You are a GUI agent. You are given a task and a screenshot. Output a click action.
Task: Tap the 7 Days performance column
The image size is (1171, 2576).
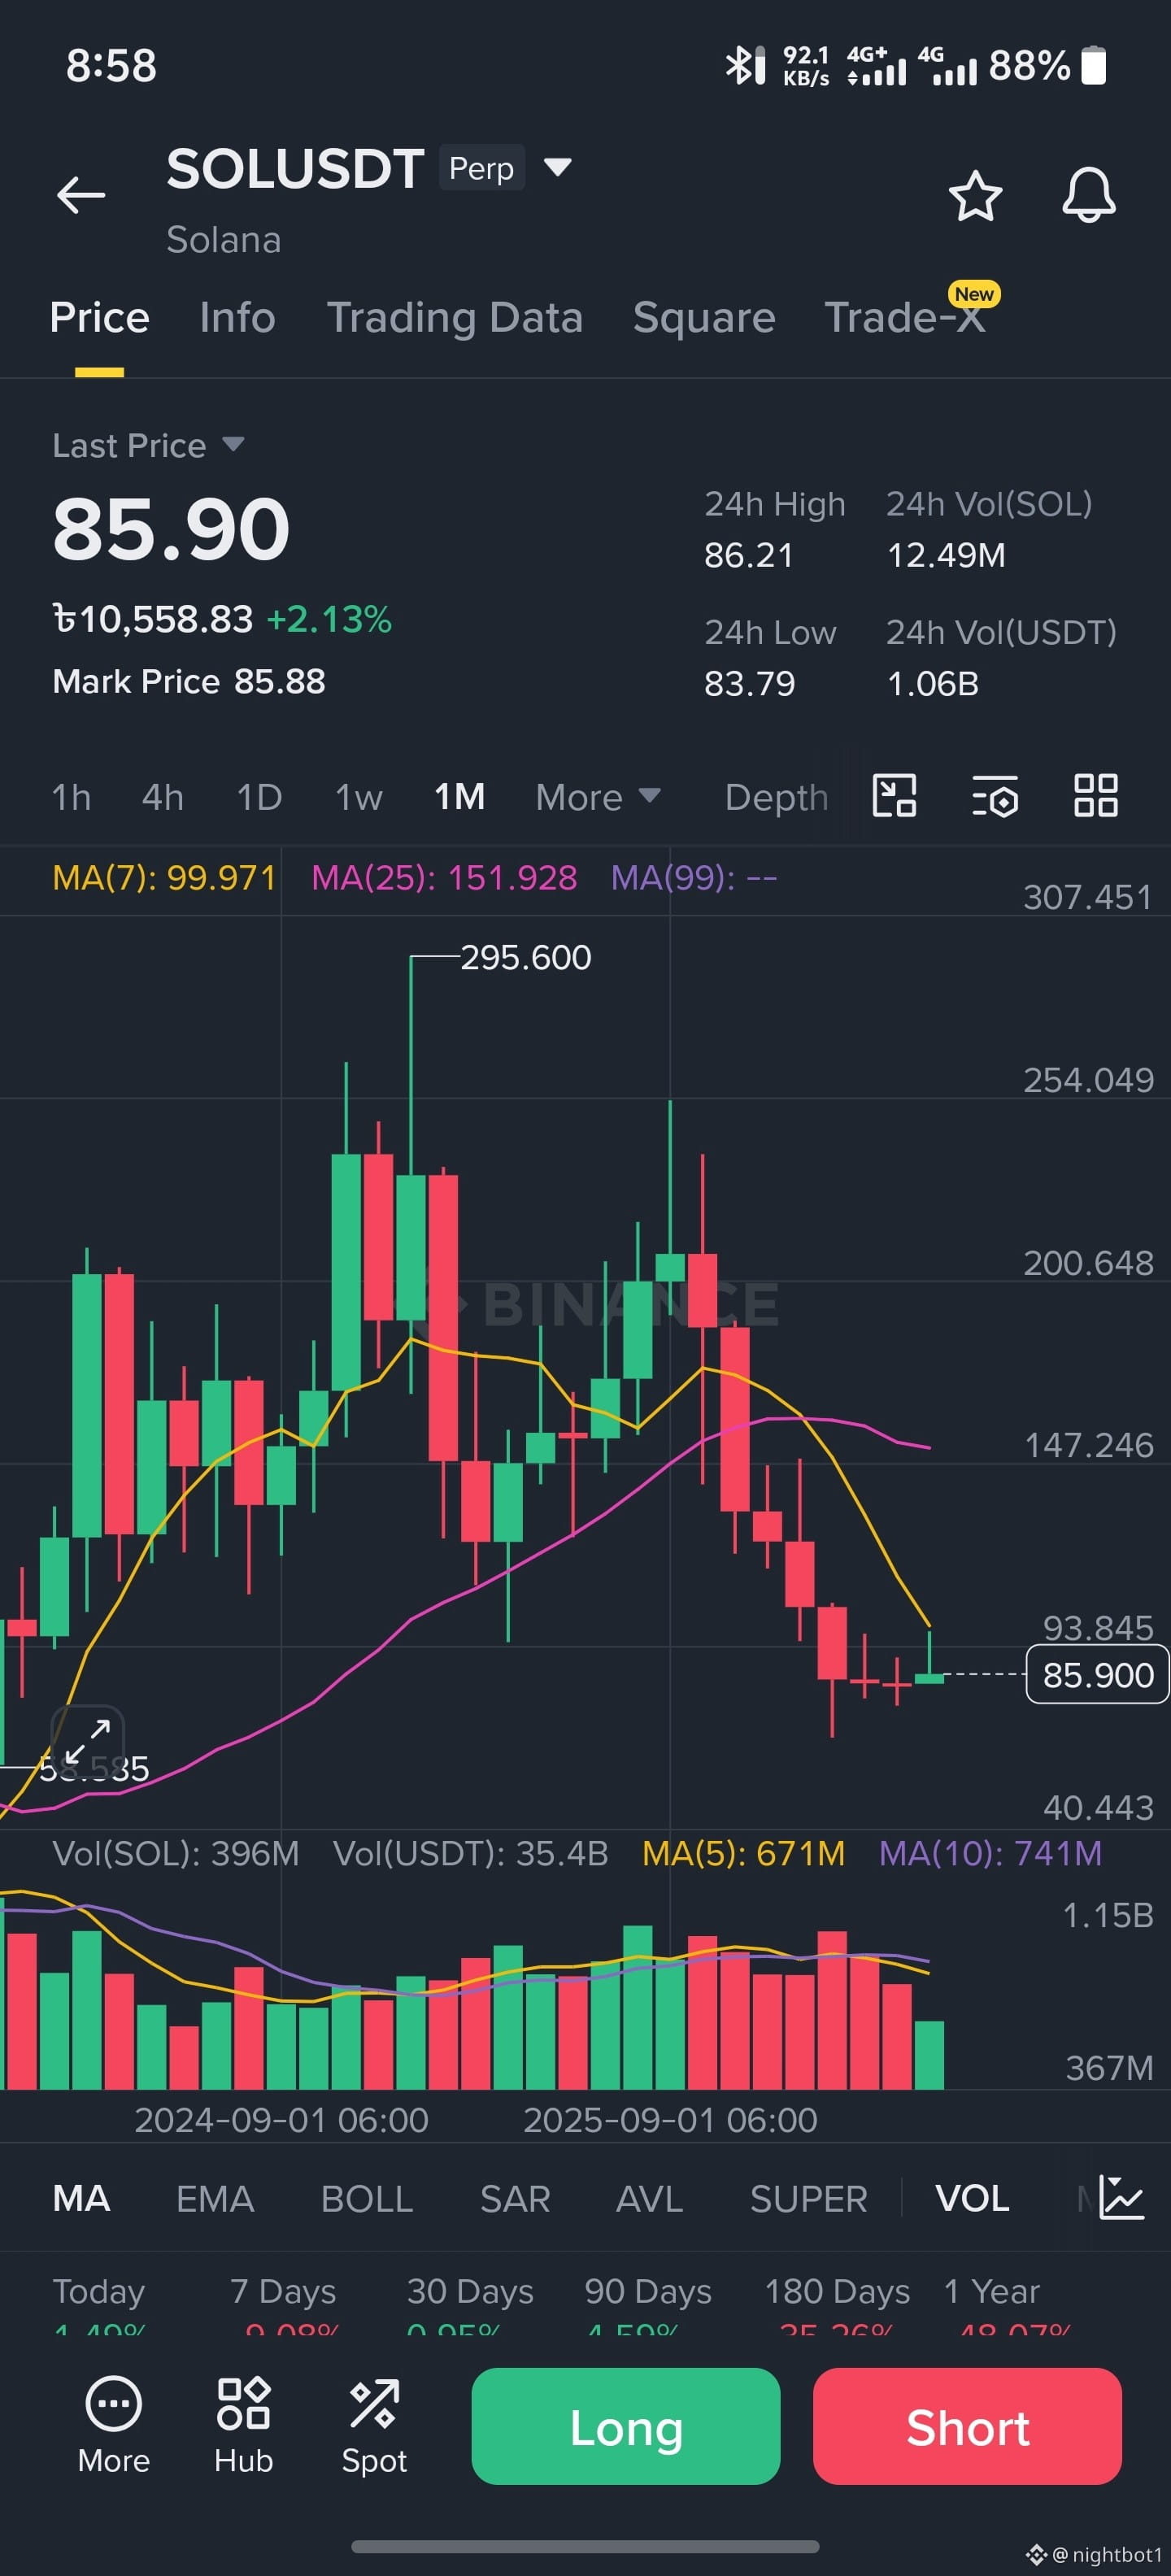pyautogui.click(x=283, y=2306)
